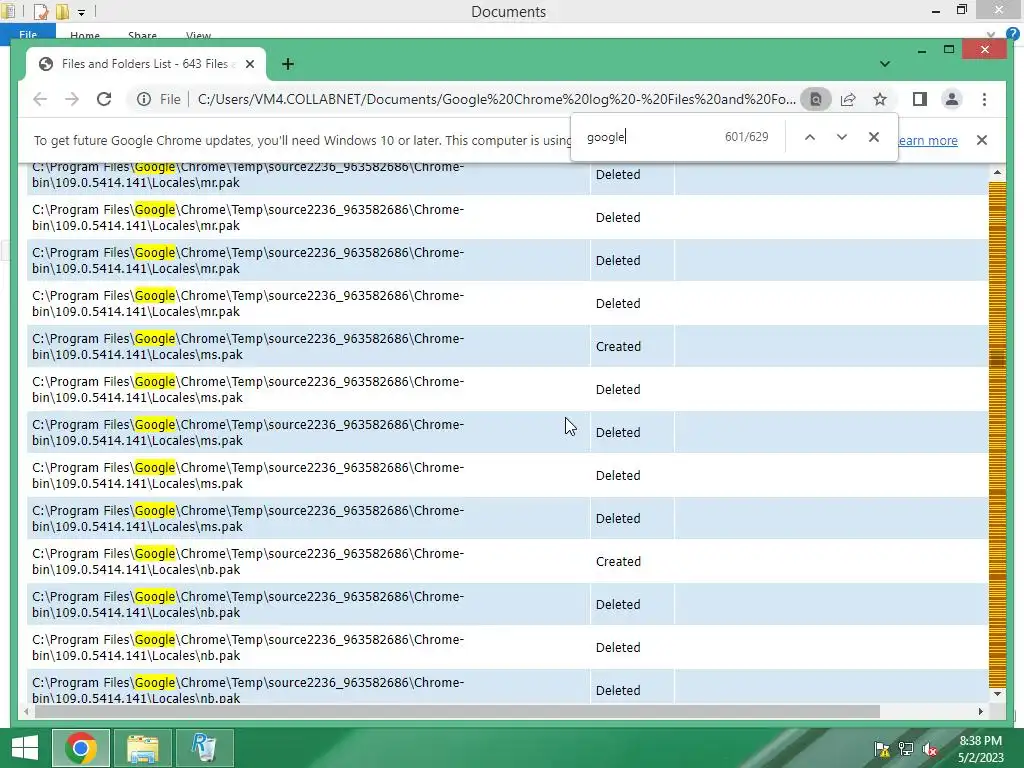Open Chrome side panel
1024x768 pixels.
point(920,99)
